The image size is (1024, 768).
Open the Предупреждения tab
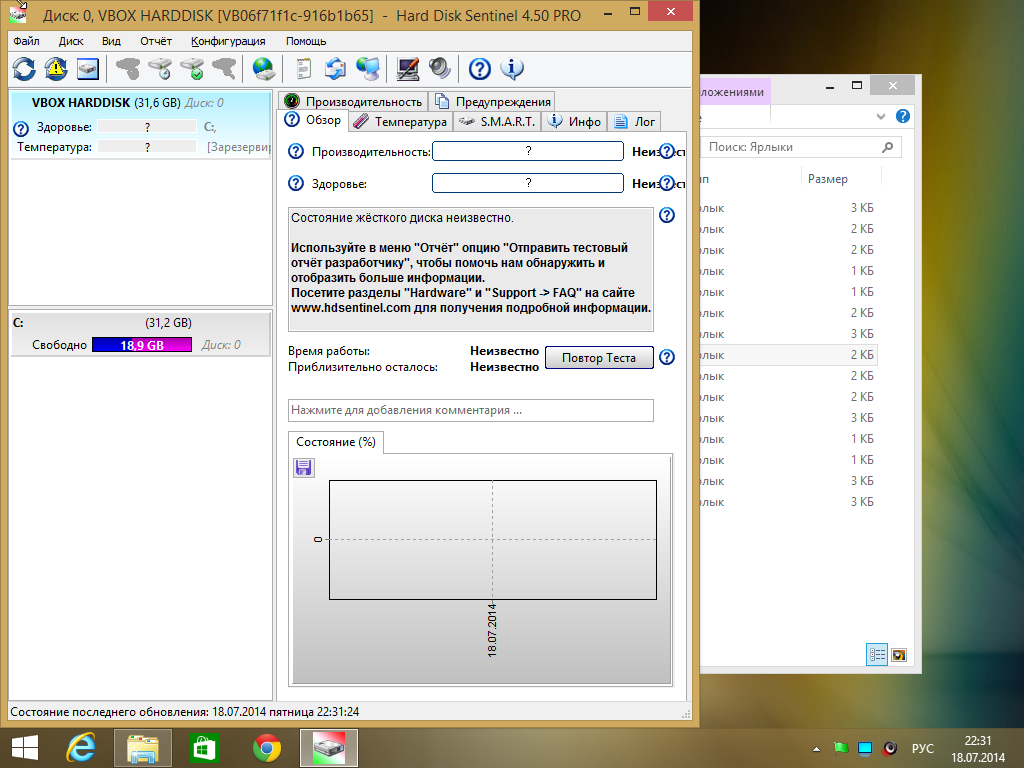[x=493, y=102]
